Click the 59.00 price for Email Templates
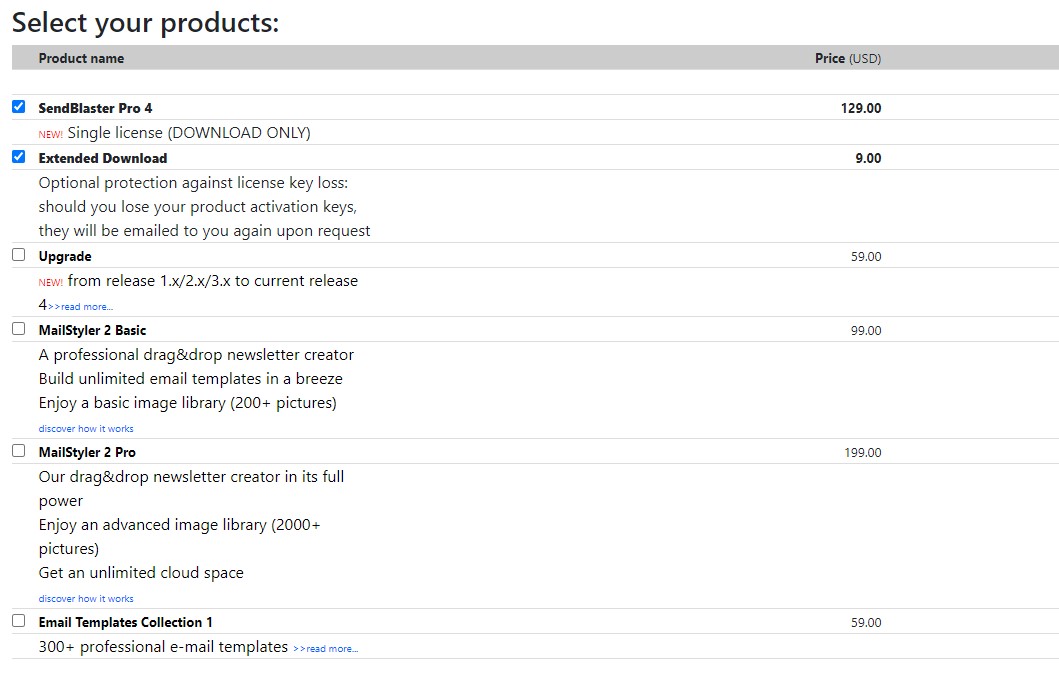This screenshot has width=1059, height=674. (x=867, y=623)
